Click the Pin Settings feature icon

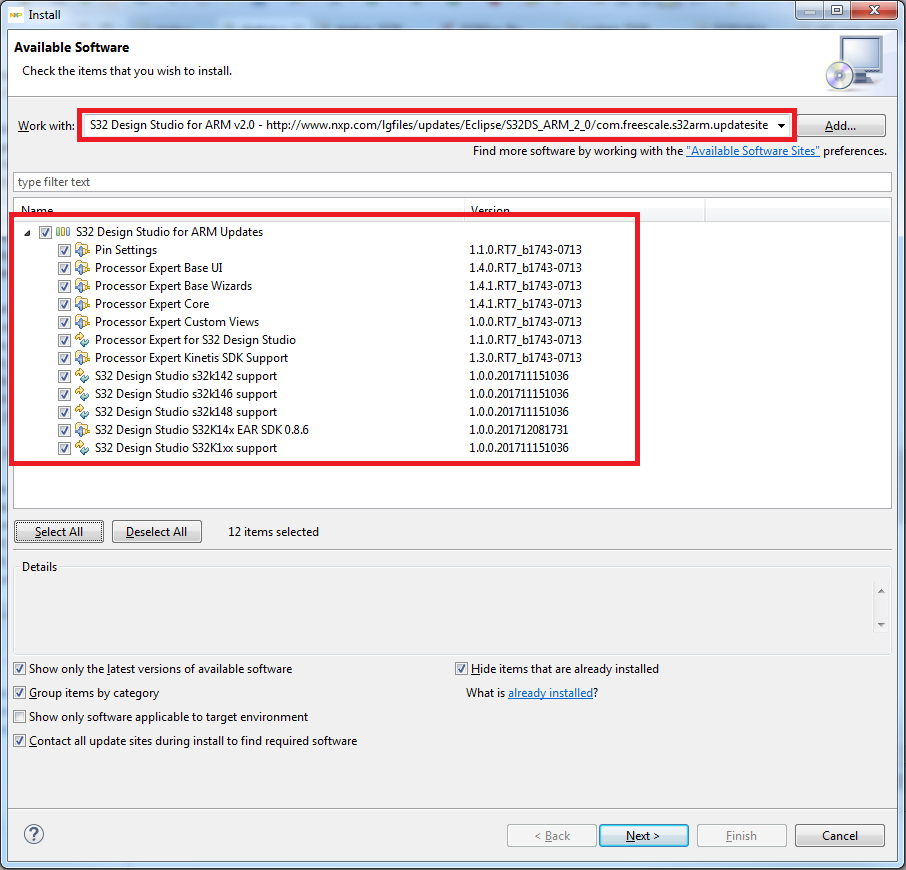pos(83,250)
